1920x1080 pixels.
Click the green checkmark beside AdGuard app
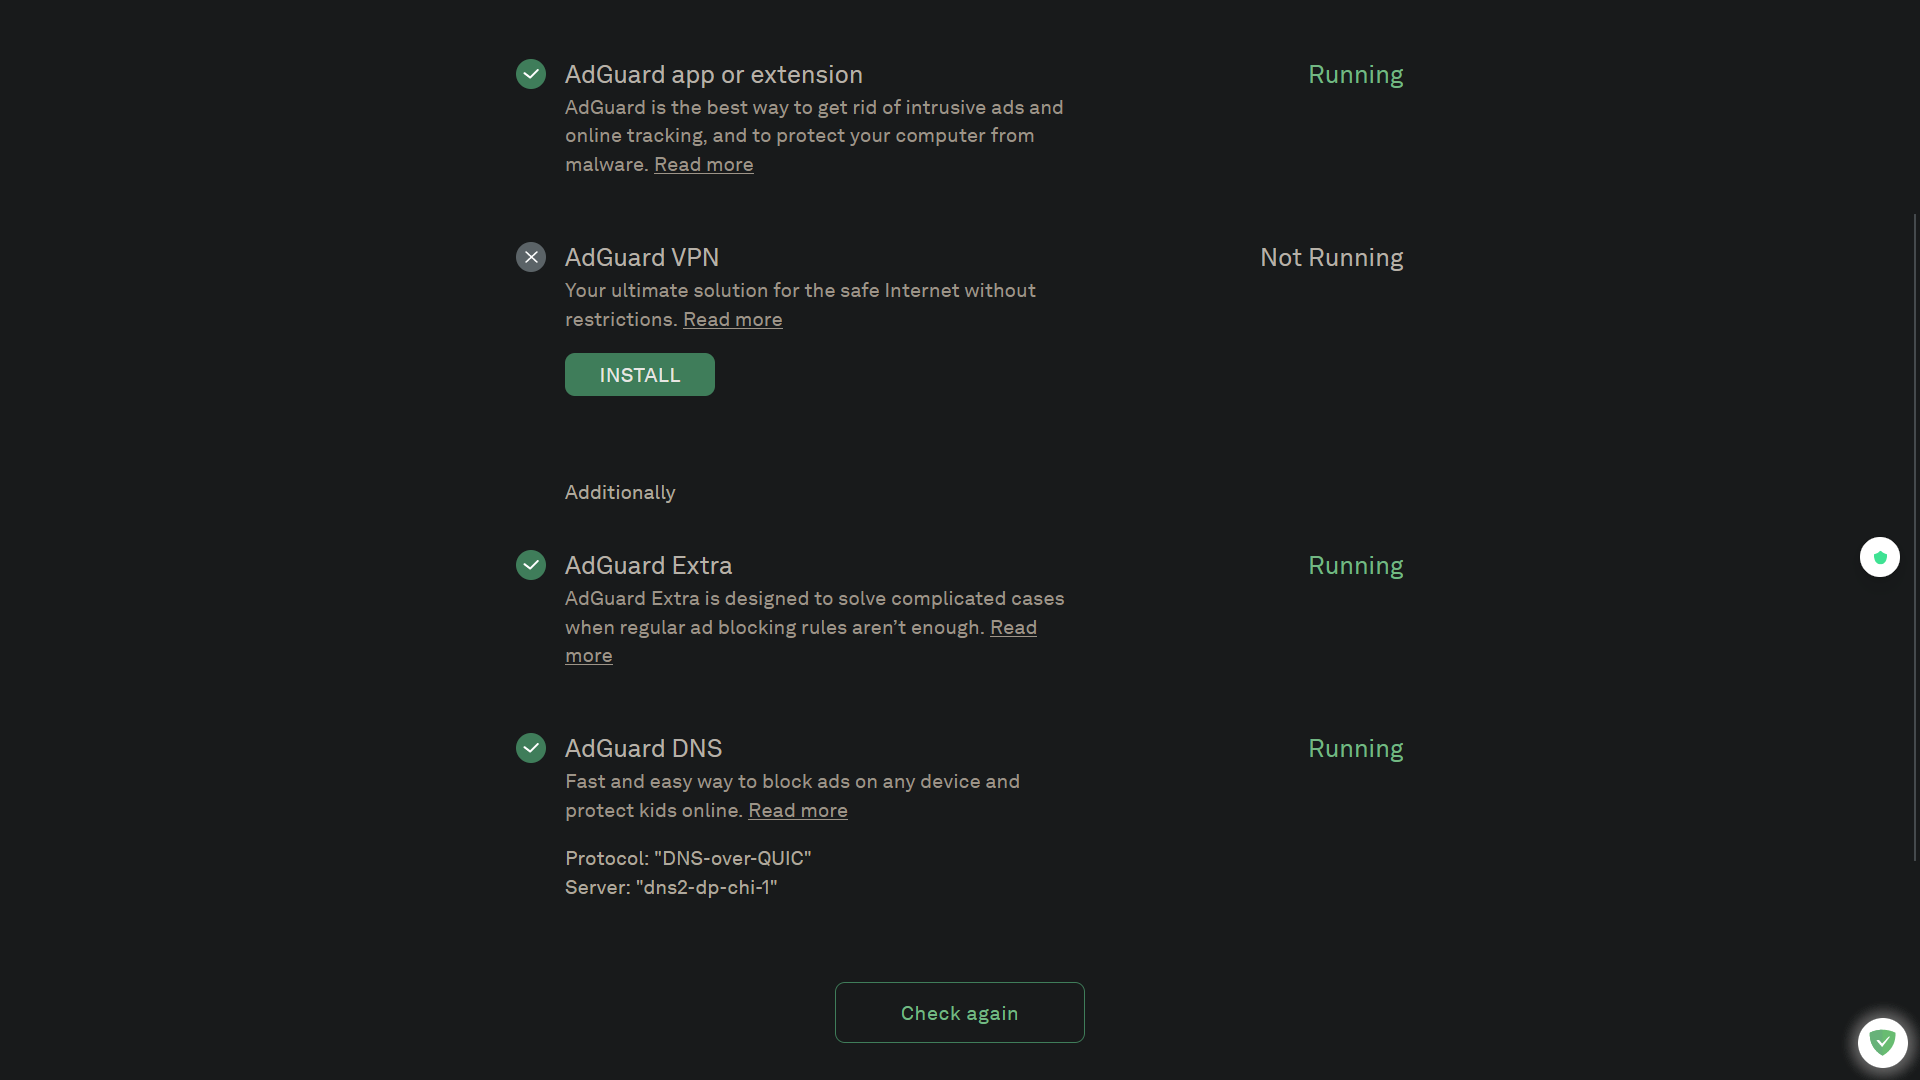pos(530,73)
